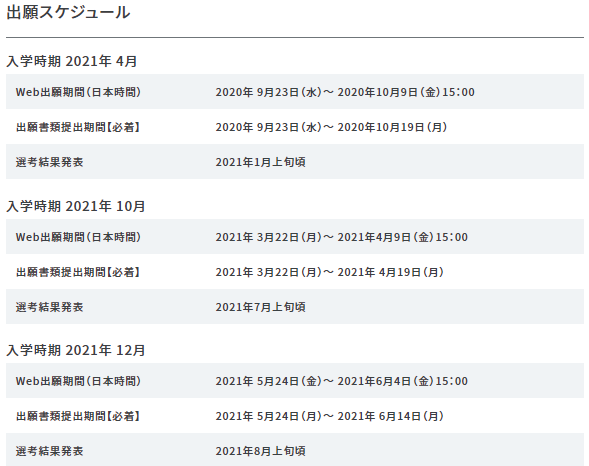Click the 2021年 6月14日(月) document deadline
589x466 pixels.
tap(391, 416)
